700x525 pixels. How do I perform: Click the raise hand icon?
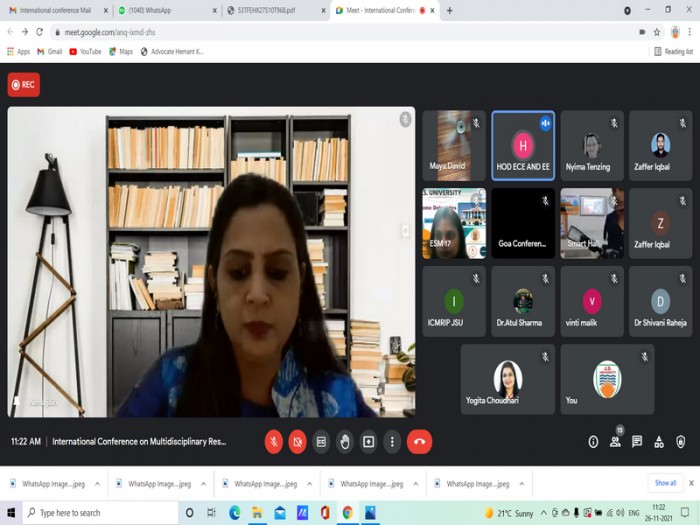(345, 442)
